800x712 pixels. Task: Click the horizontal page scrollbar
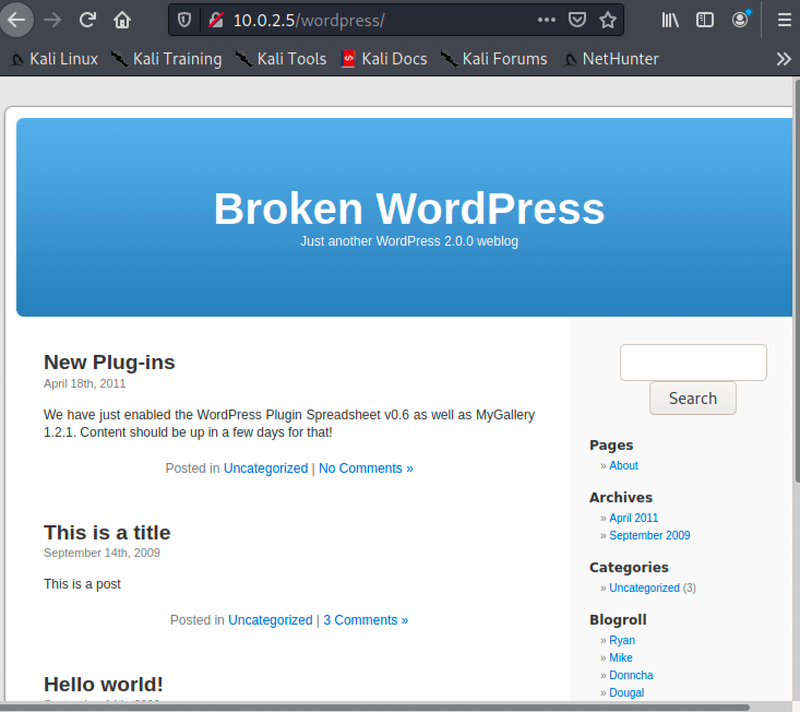(375, 708)
